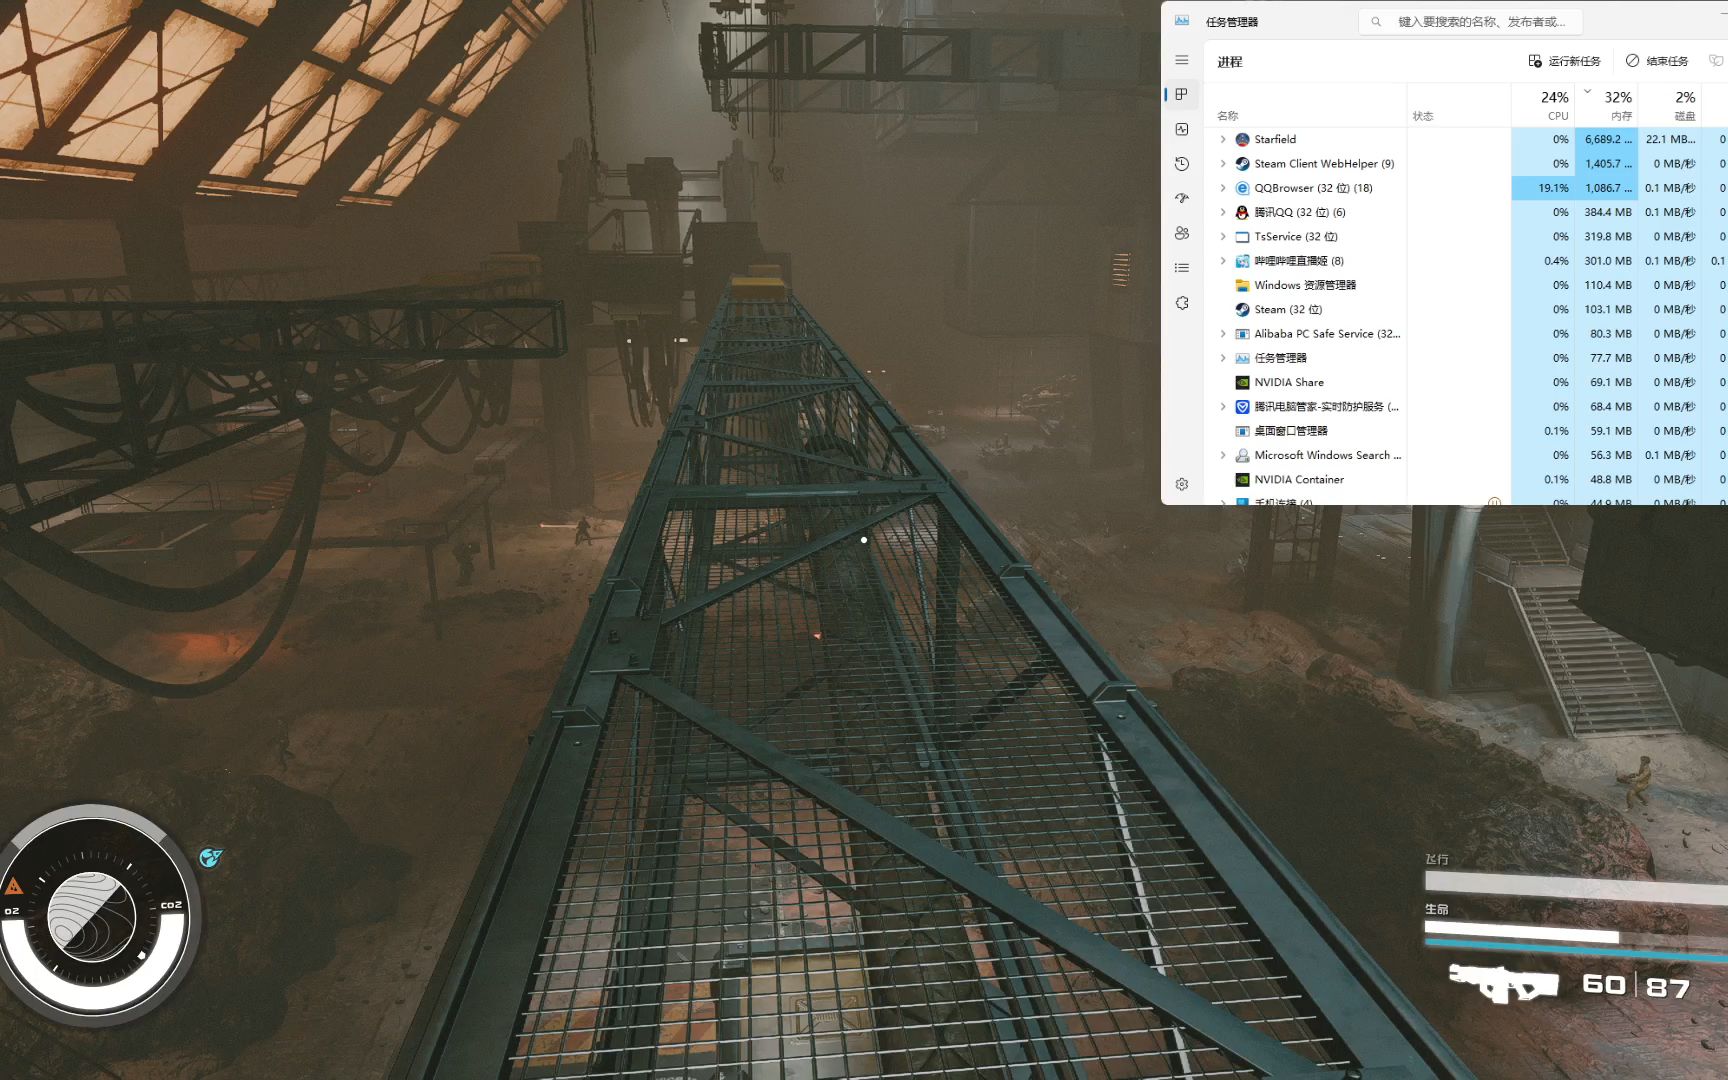Click the O2/CO2 compass gauge in the game HUD
Viewport: 1728px width, 1080px height.
click(95, 915)
